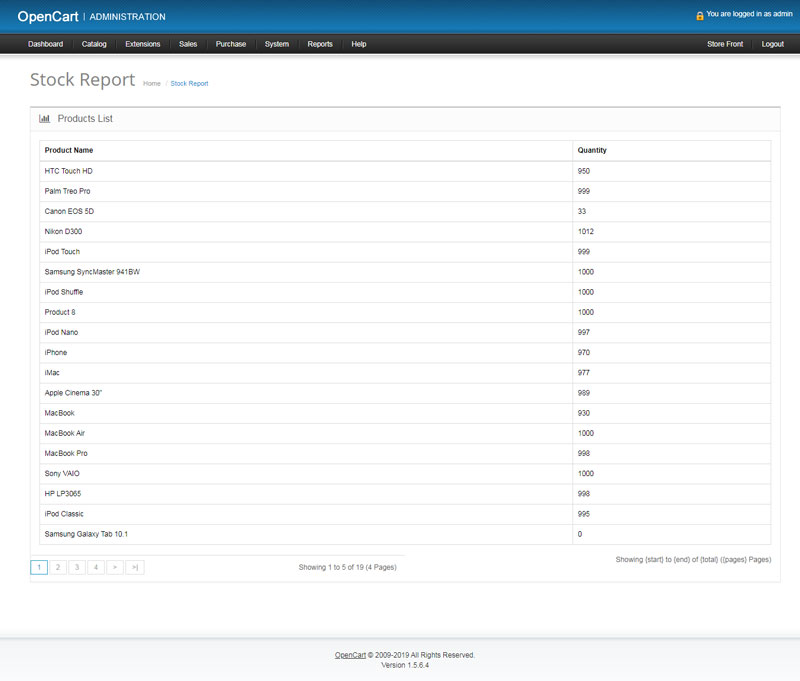Open the System menu
The width and height of the screenshot is (800, 681).
tap(277, 44)
